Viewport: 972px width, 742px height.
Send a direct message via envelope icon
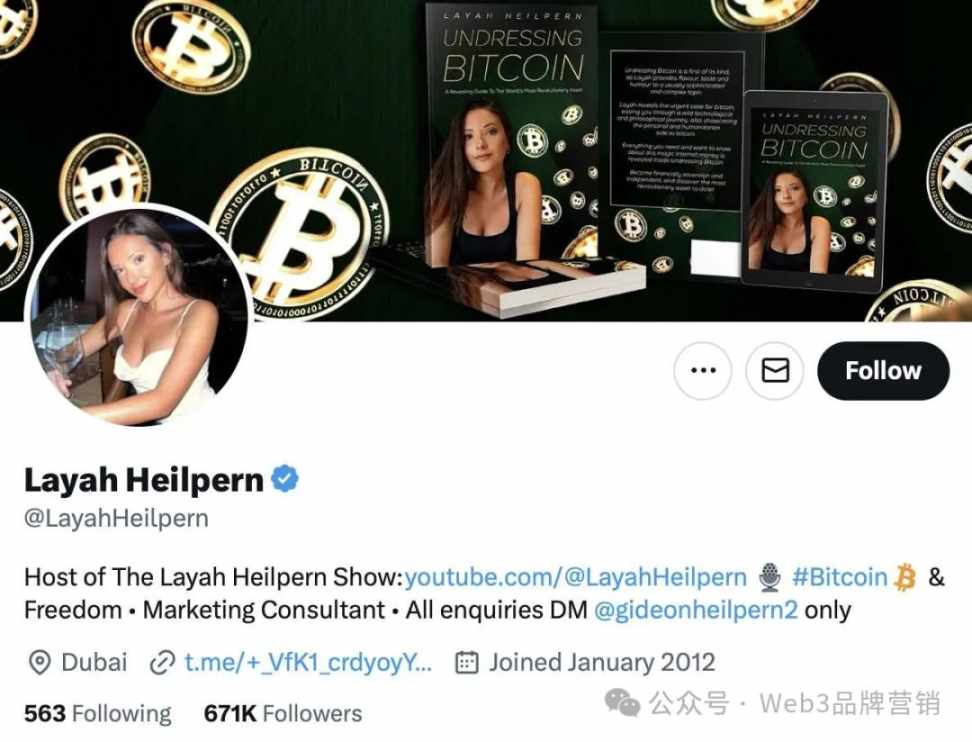click(775, 371)
